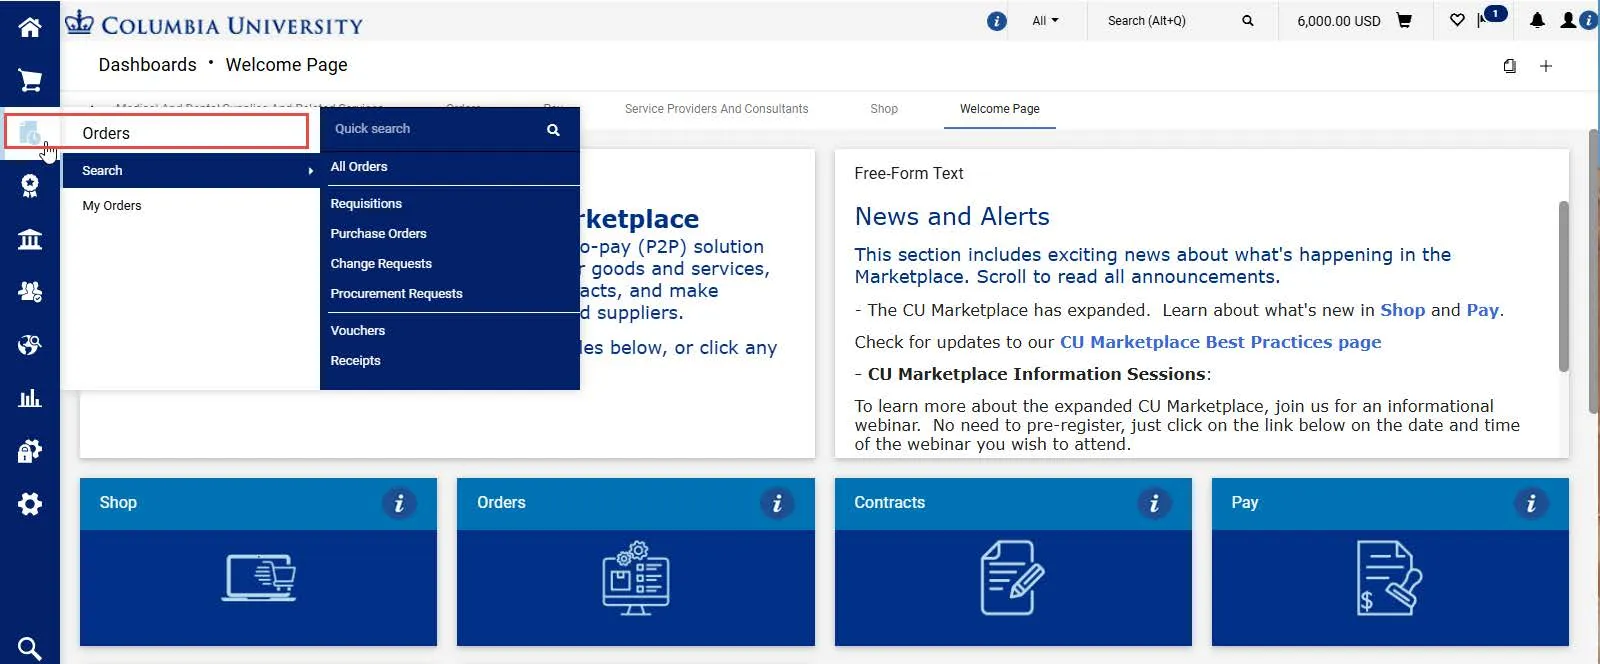The height and width of the screenshot is (664, 1600).
Task: Select Change Requests in submenu
Action: click(x=381, y=264)
